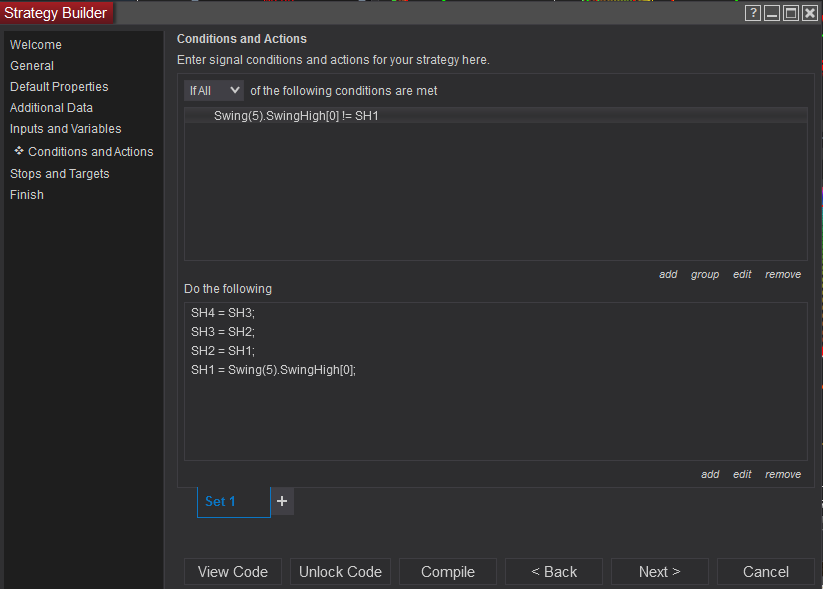Add a new condition set with plus icon
Viewport: 823px width, 589px height.
[282, 501]
